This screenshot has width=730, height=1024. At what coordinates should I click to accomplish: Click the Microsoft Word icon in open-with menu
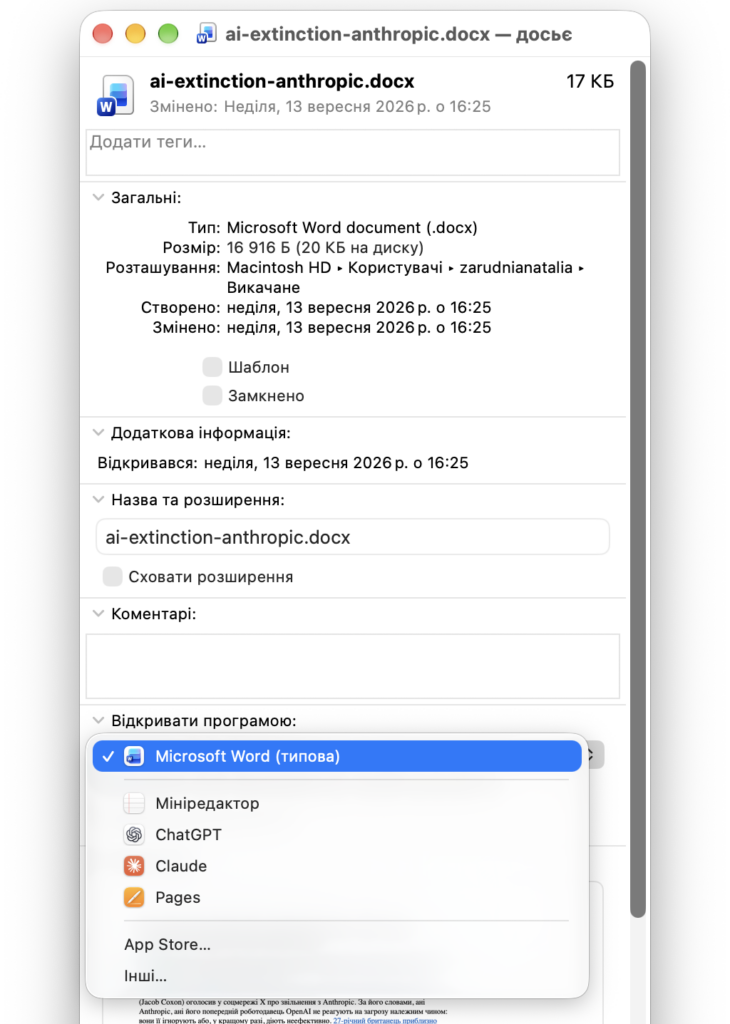click(x=134, y=756)
